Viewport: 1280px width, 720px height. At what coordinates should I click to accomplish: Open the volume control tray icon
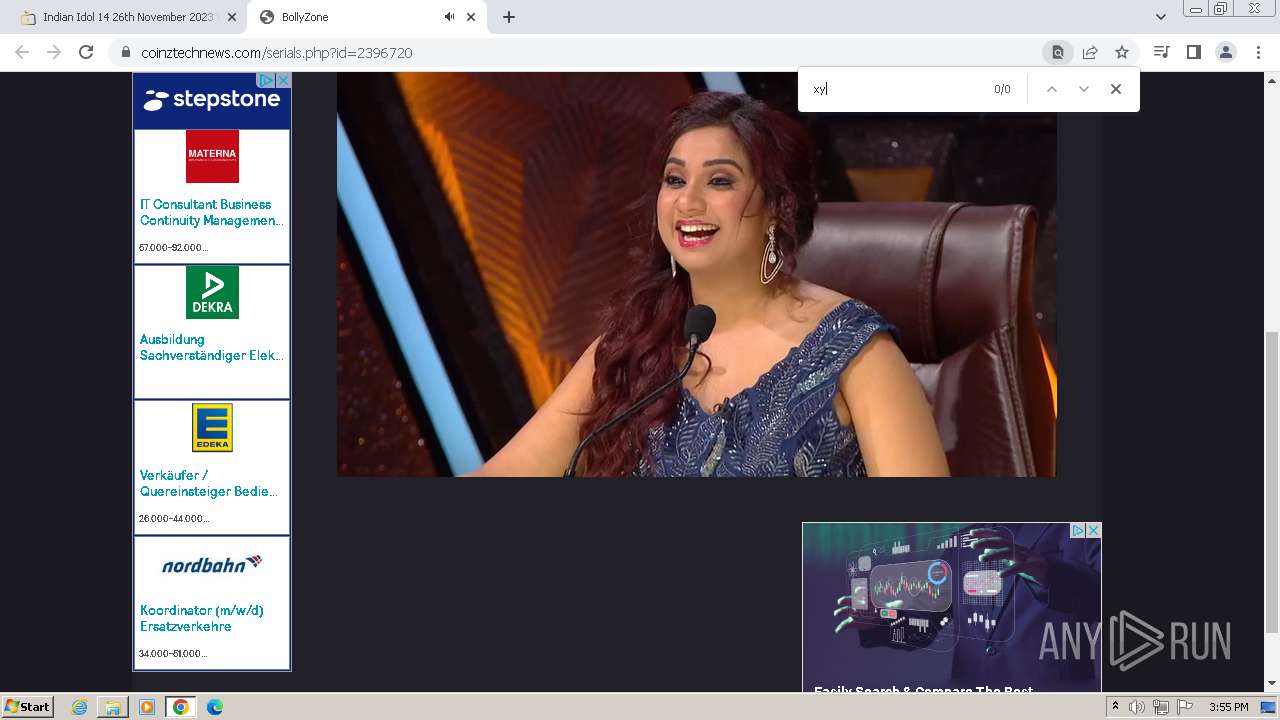pyautogui.click(x=1137, y=707)
